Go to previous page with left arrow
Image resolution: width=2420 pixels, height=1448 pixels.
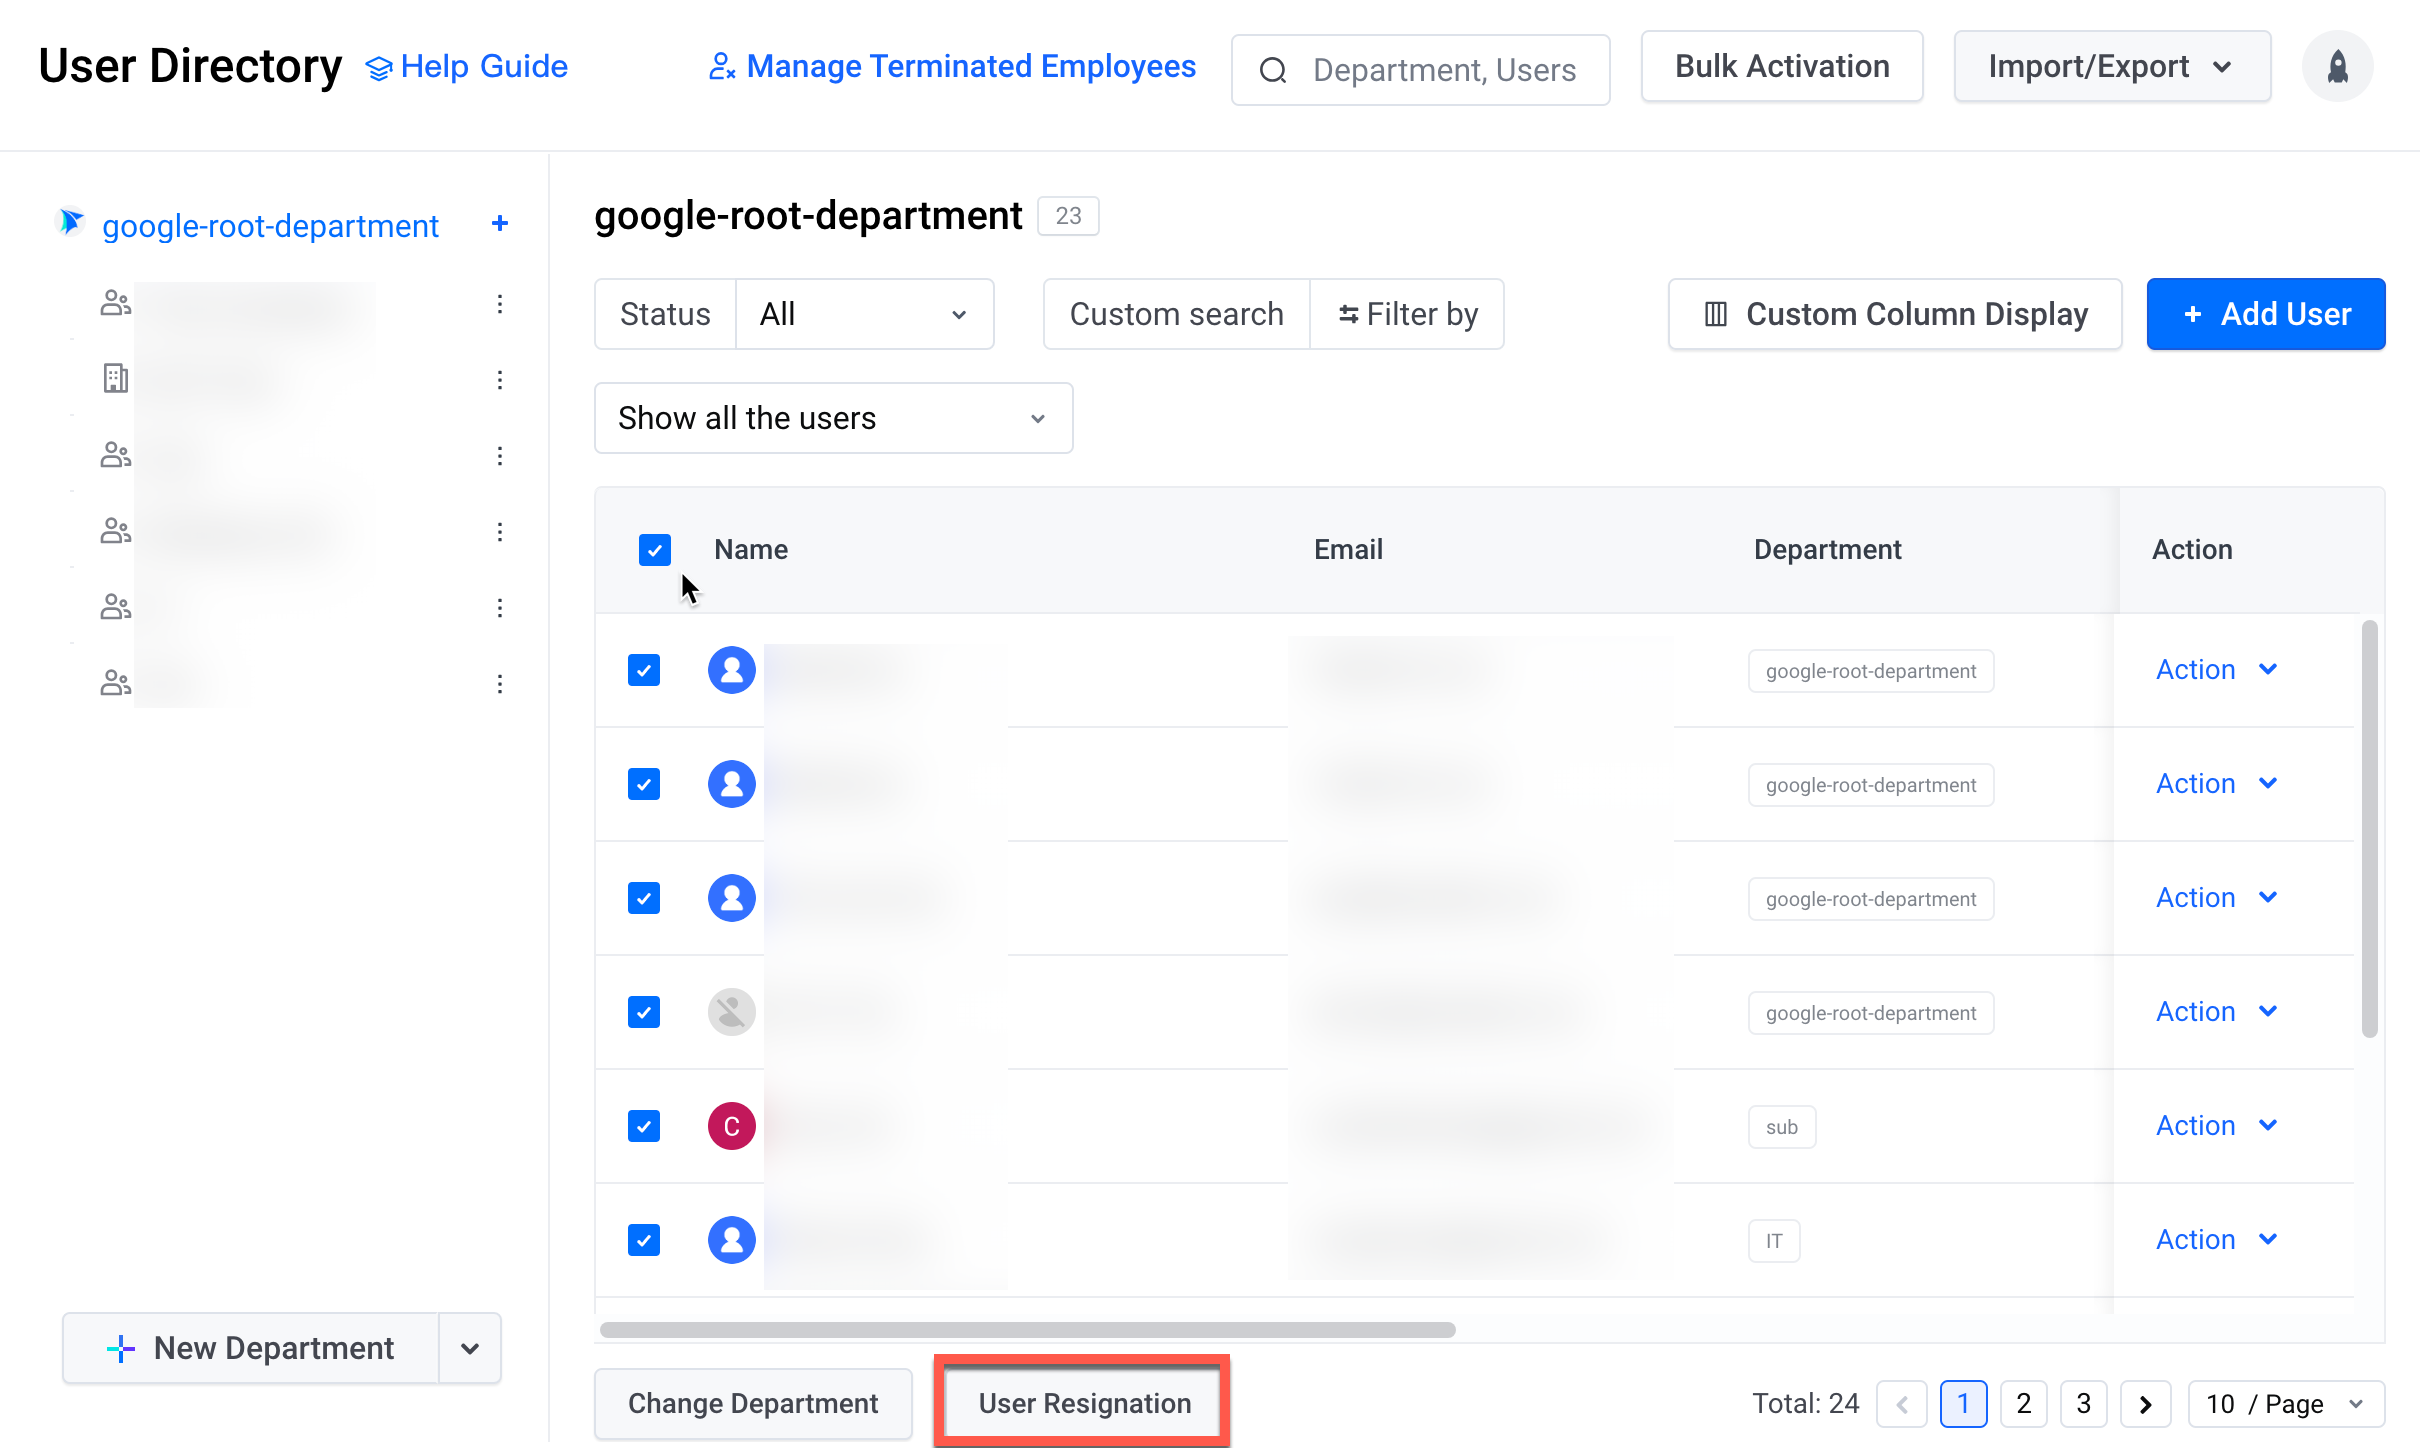(x=1902, y=1404)
